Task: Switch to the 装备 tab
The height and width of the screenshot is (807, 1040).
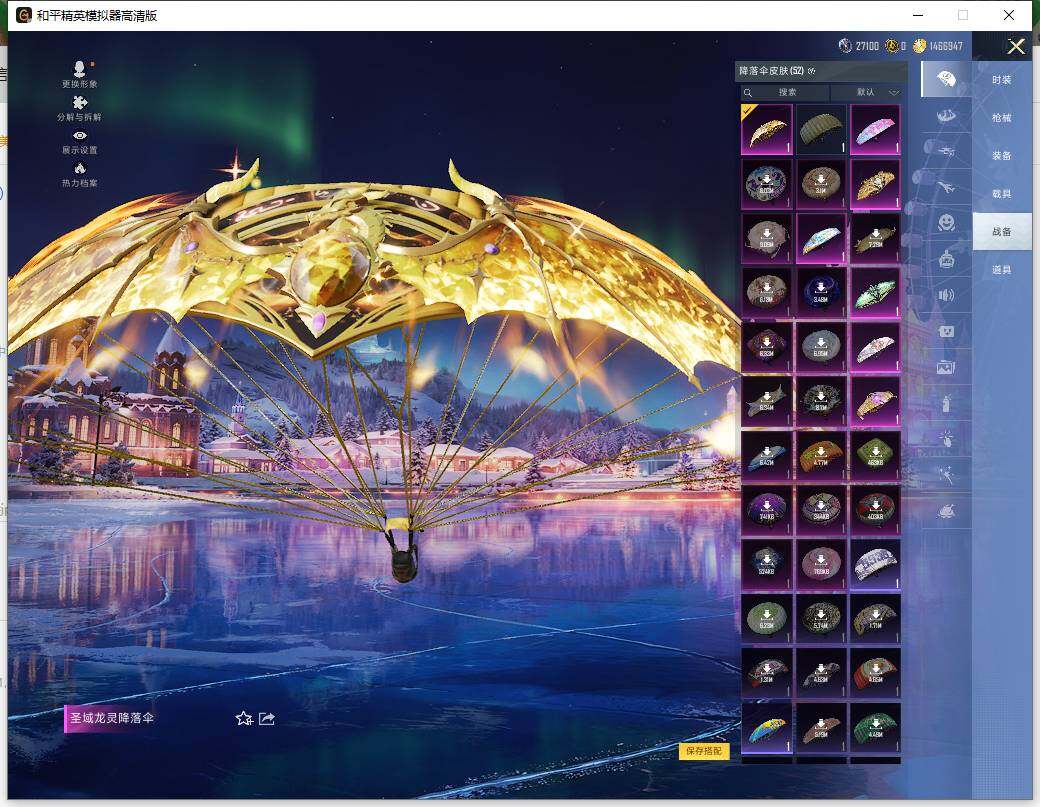Action: (1002, 155)
